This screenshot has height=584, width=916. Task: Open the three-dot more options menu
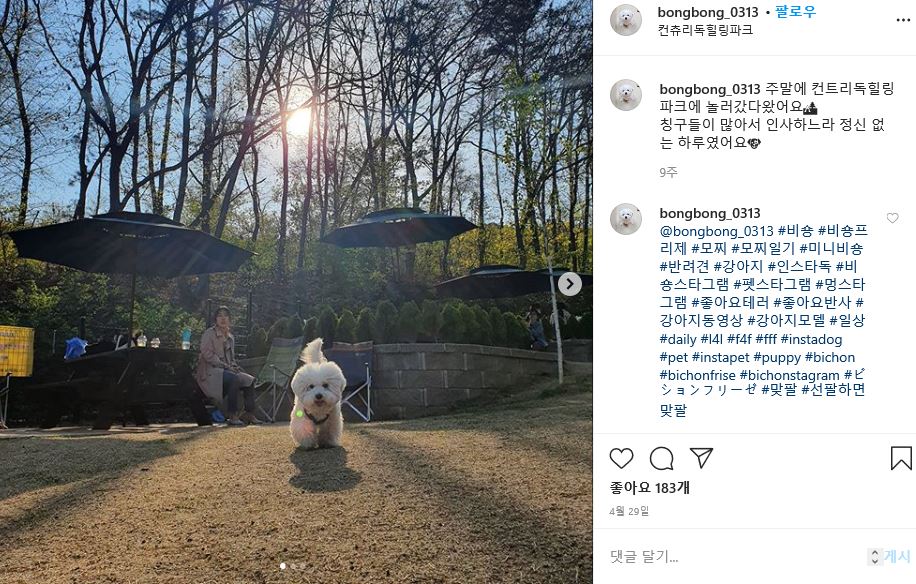coord(903,20)
